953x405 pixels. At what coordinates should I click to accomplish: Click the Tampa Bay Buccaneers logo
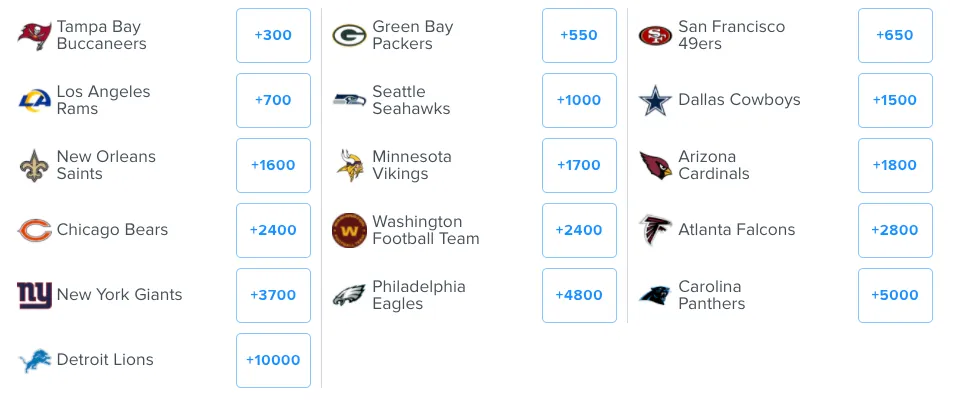pyautogui.click(x=35, y=36)
